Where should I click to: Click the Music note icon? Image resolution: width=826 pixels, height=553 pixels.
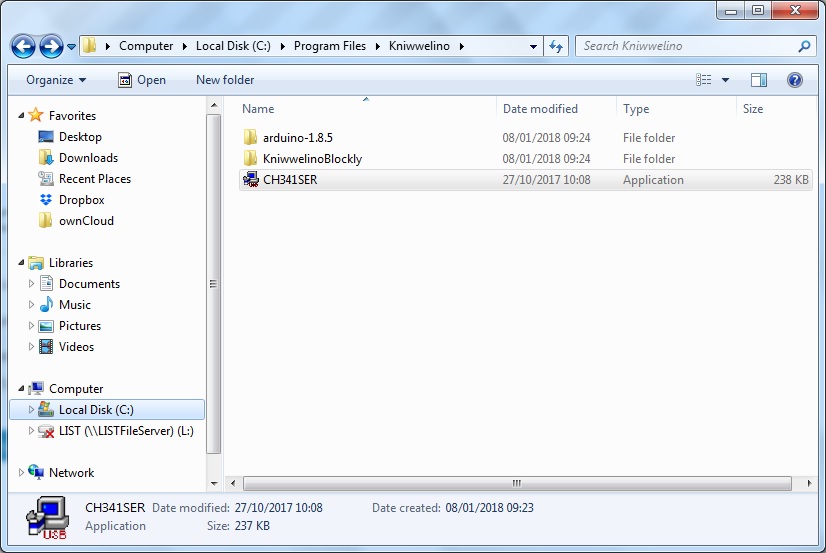46,304
